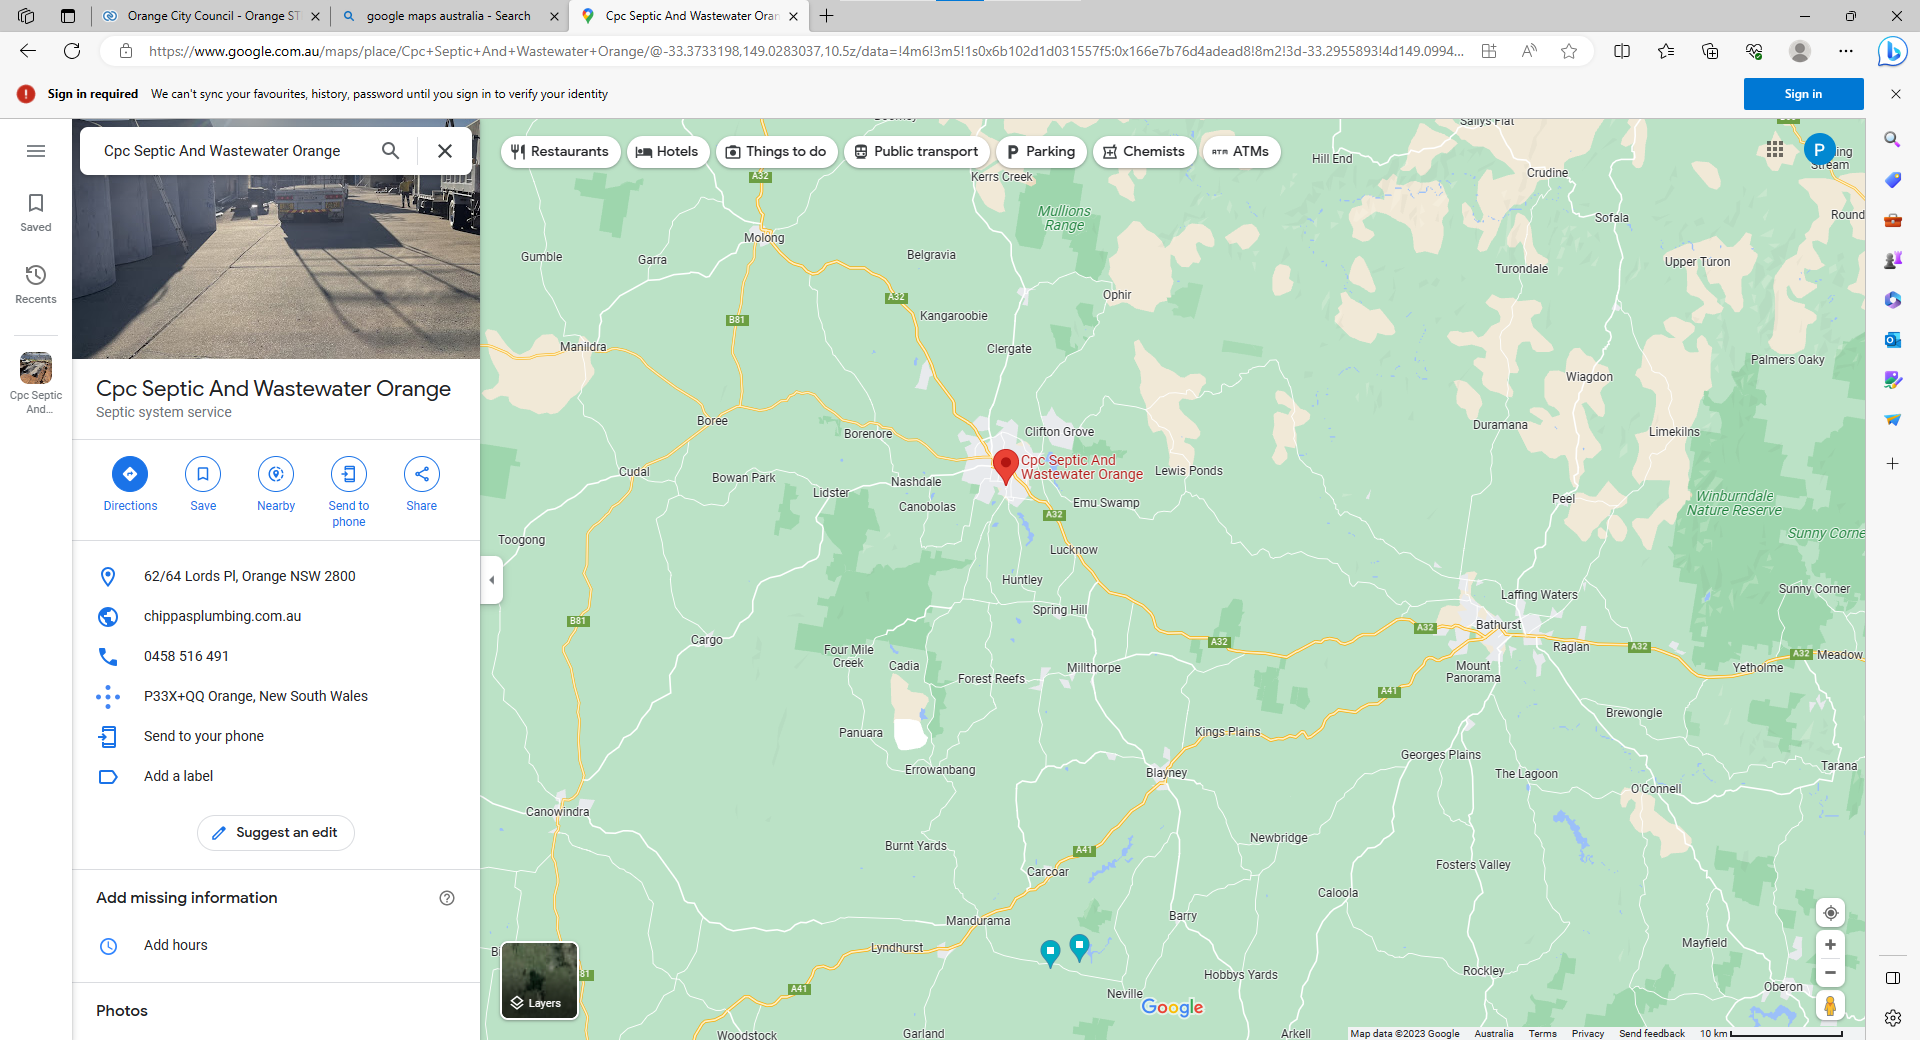Zoom out on the map
Image resolution: width=1920 pixels, height=1040 pixels.
[x=1830, y=973]
